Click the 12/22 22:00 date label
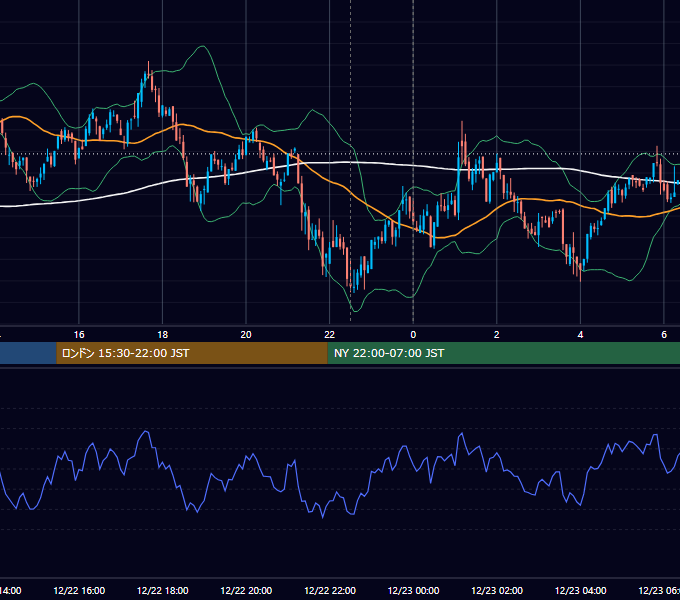Screen dimensions: 680x600 point(330,590)
